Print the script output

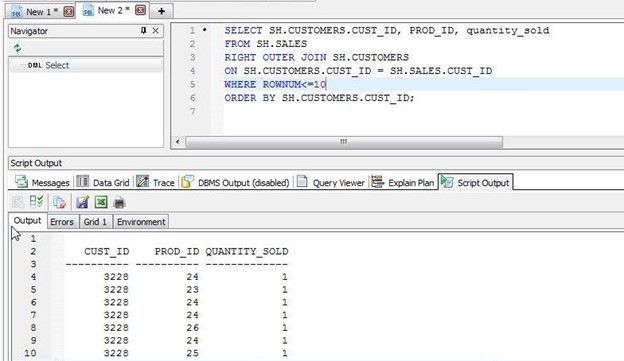119,202
